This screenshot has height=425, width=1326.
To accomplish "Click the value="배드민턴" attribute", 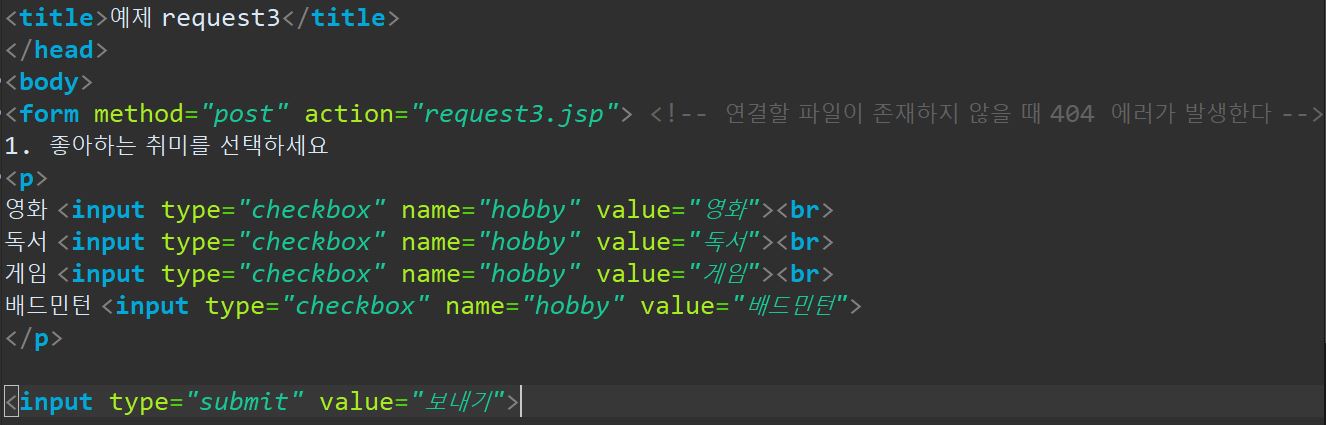I will (x=745, y=306).
